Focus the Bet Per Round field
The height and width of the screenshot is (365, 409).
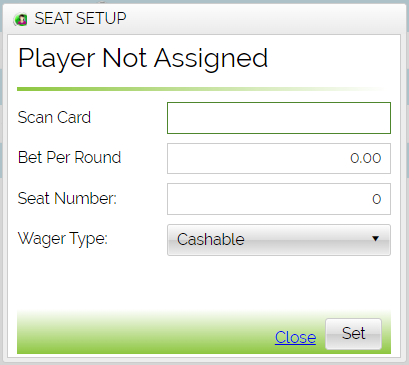[x=279, y=158]
